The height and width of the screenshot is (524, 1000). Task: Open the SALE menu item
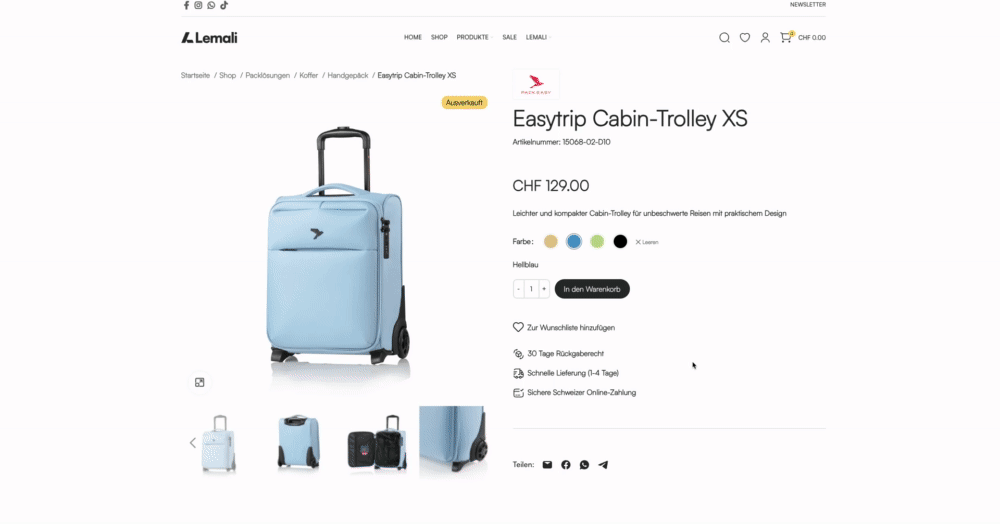(510, 38)
